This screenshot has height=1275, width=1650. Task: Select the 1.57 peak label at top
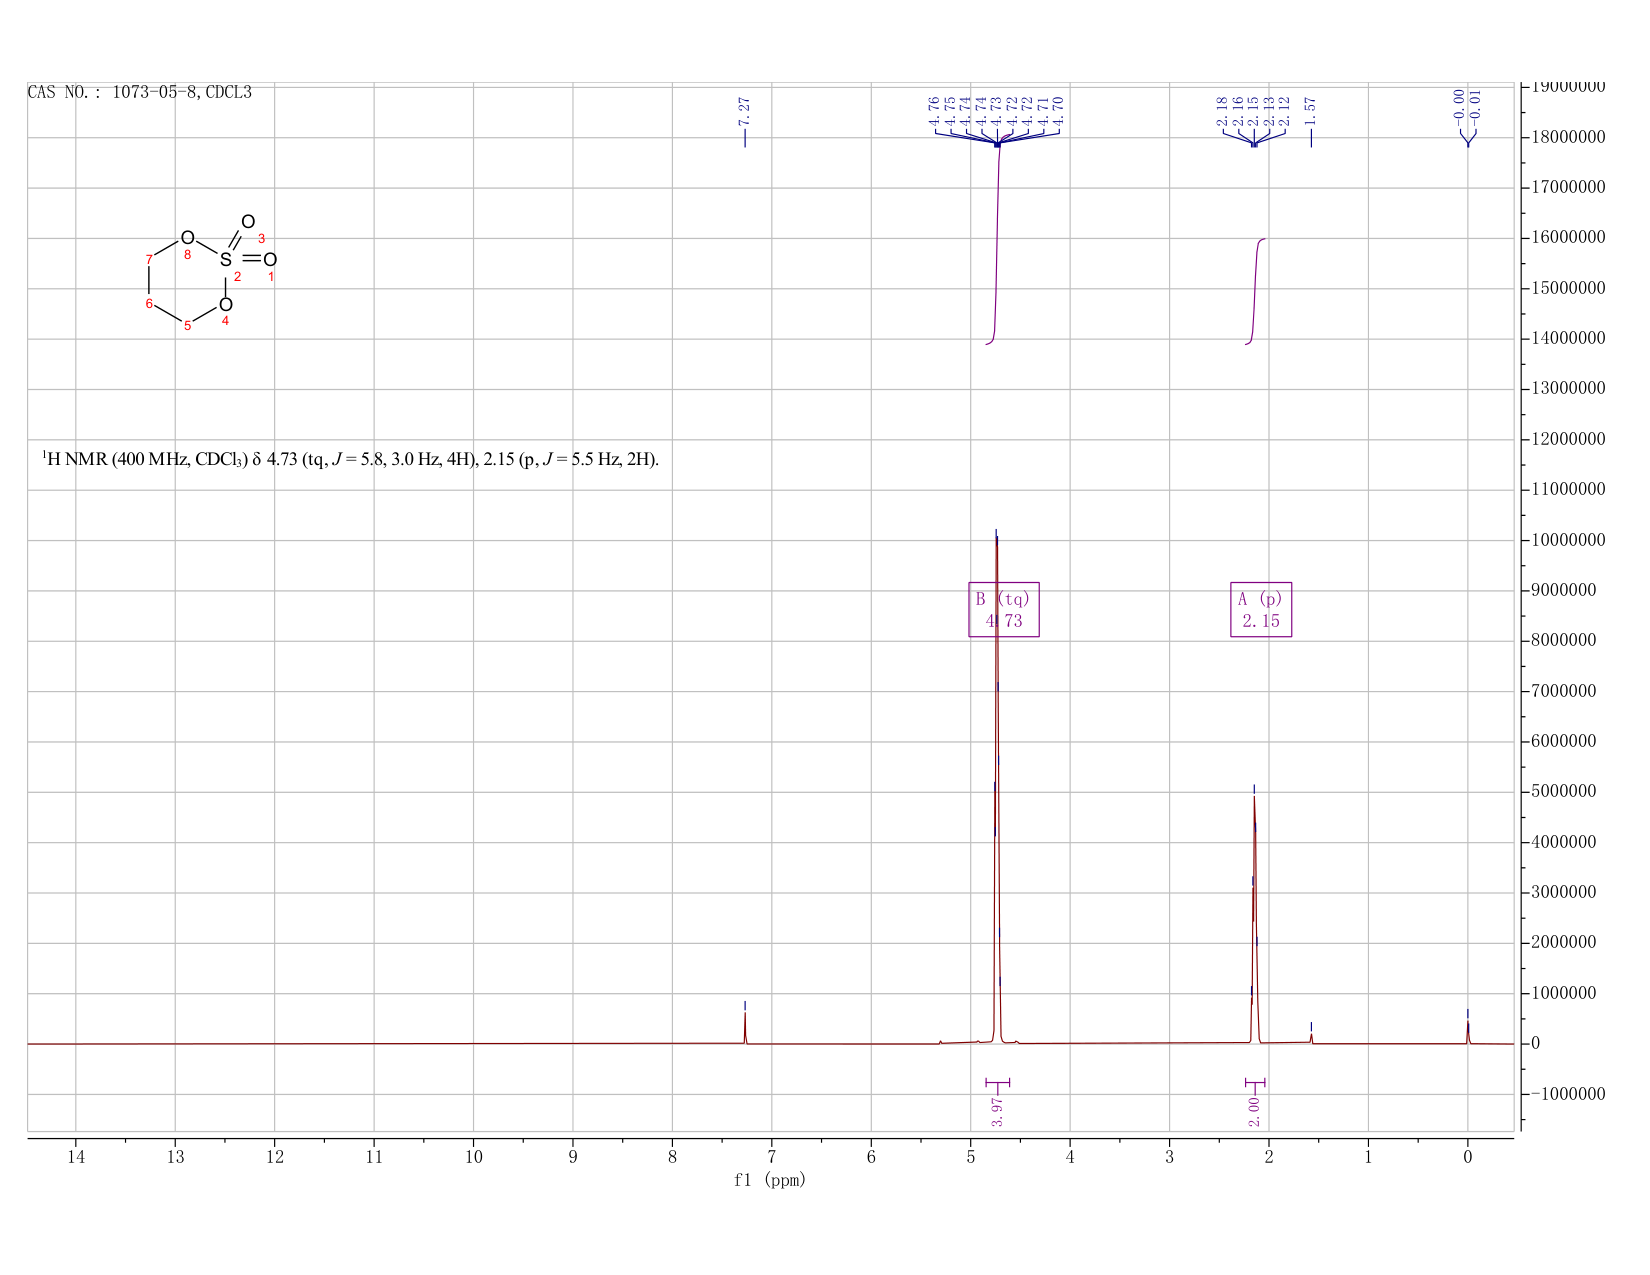(1310, 111)
